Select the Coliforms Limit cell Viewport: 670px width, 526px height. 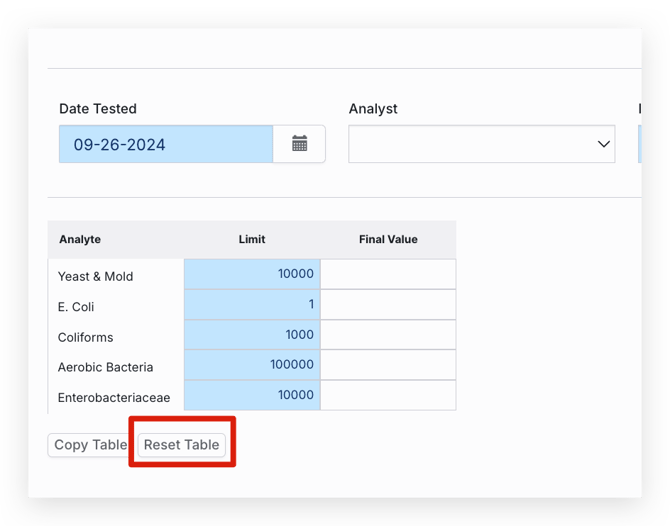coord(252,335)
